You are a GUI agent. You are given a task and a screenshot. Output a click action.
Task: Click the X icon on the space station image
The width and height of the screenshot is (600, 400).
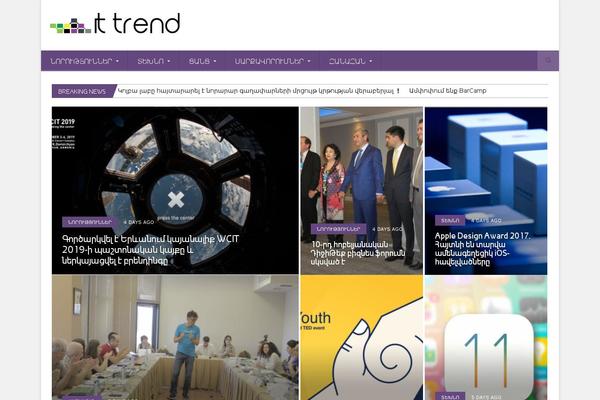pyautogui.click(x=176, y=200)
